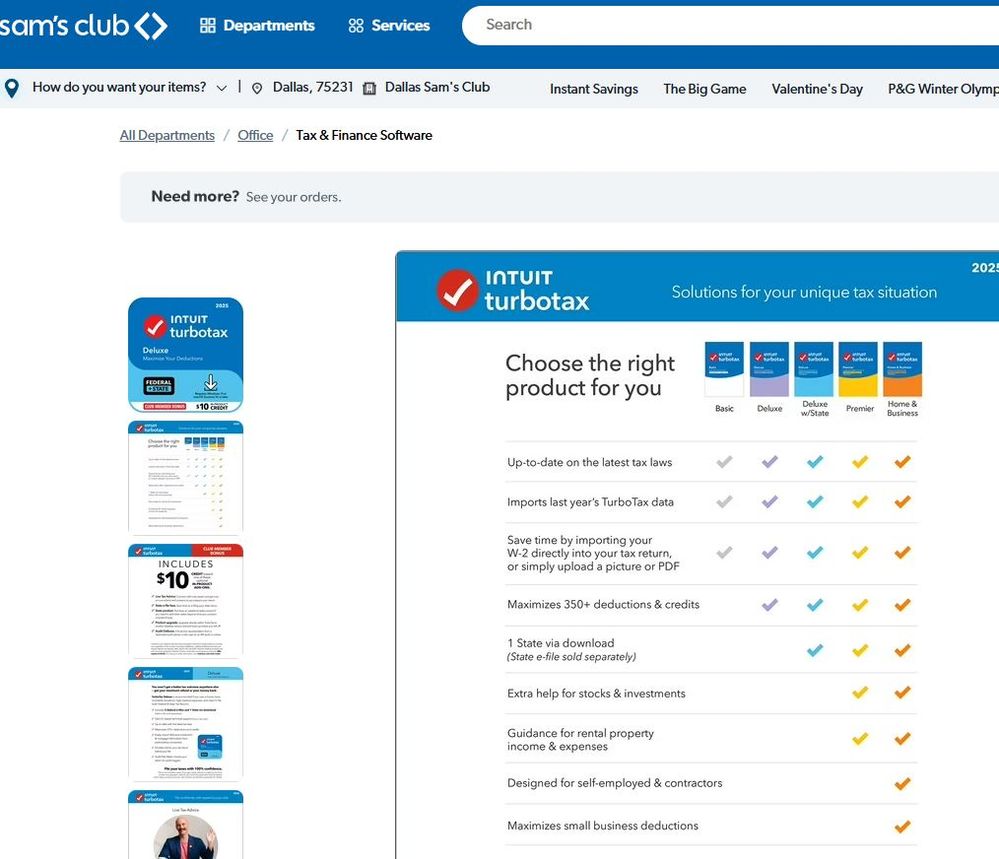
Task: Select the product comparison chart thumbnail
Action: coord(186,478)
